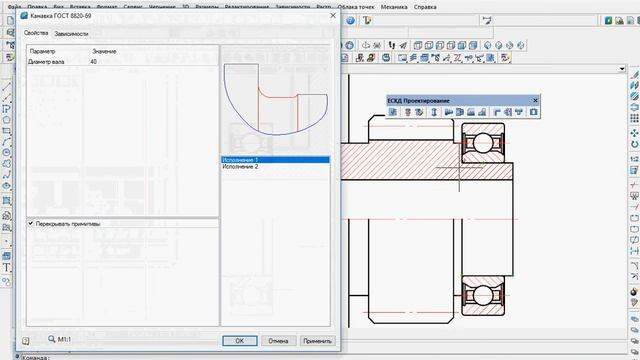The image size is (640, 360).
Task: Click the footsteps walk icon in toolbar
Action: pos(392,45)
